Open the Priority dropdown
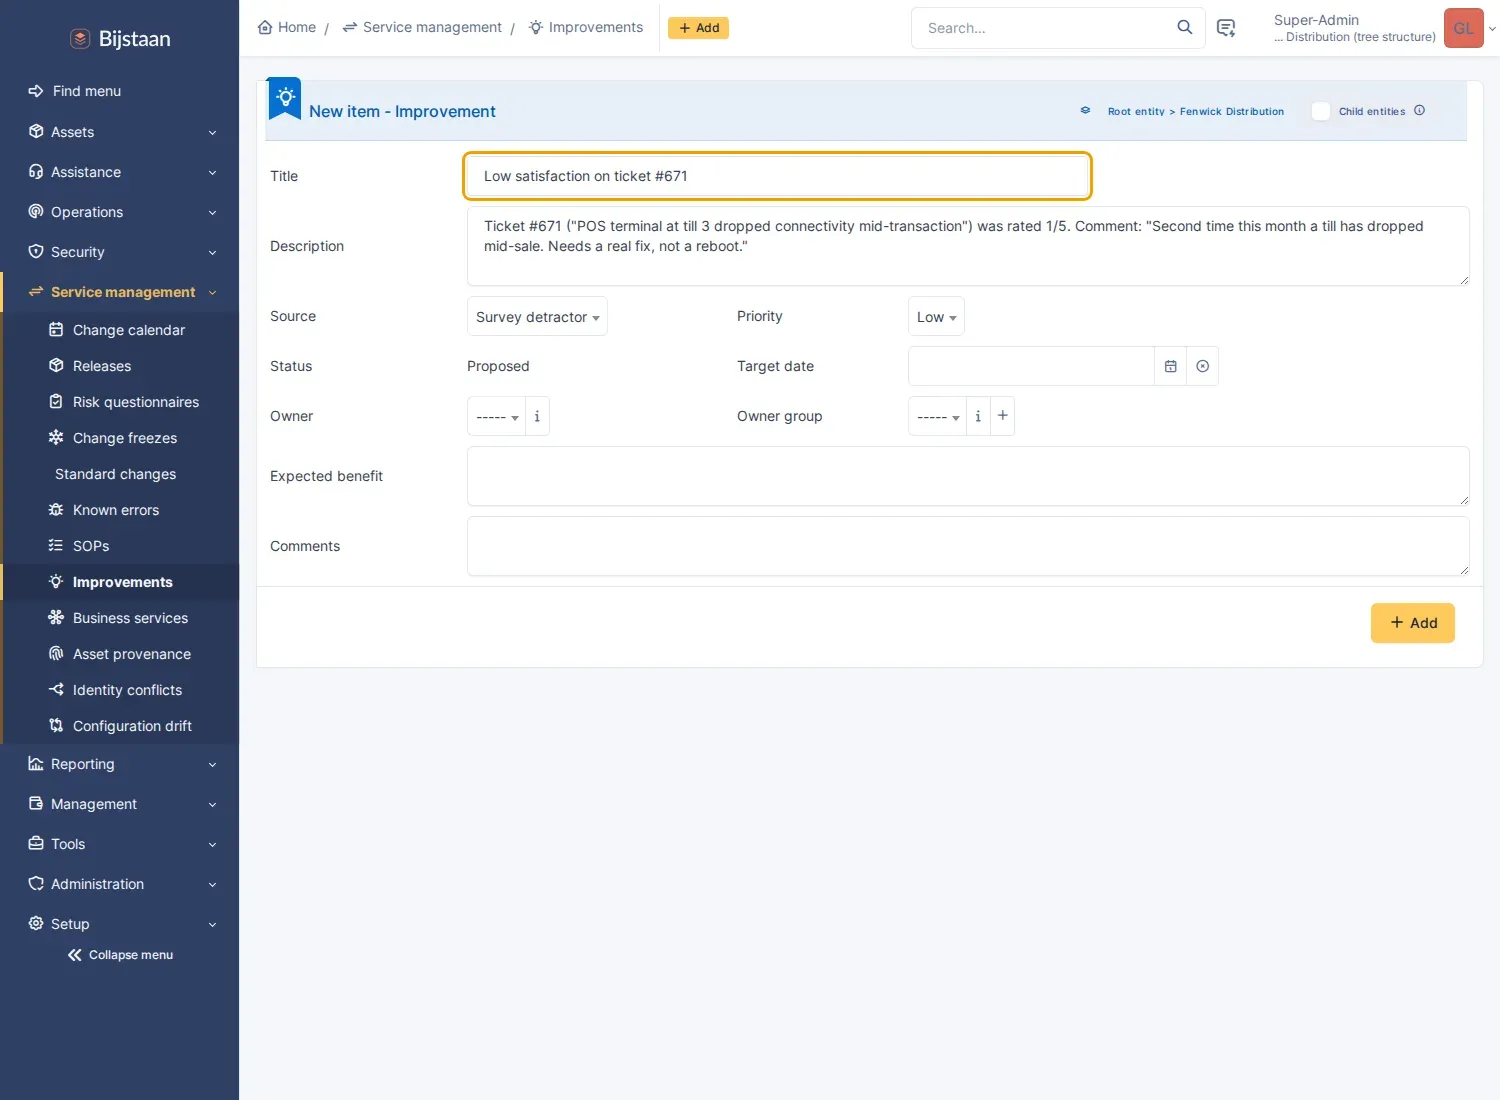The width and height of the screenshot is (1500, 1100). tap(936, 317)
